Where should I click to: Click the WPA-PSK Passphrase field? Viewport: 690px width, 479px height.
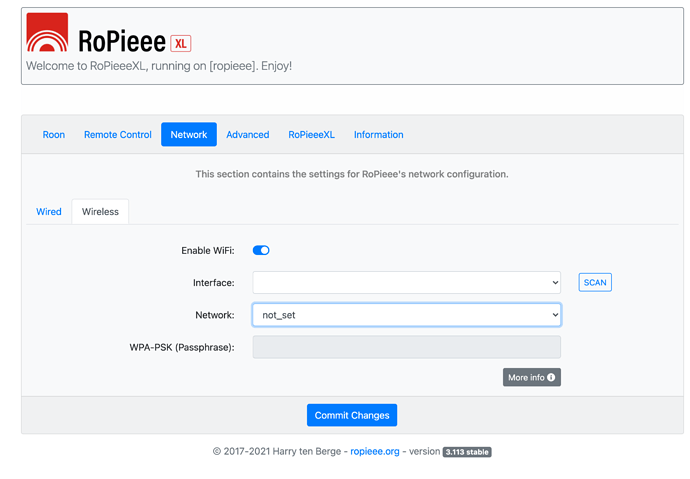[x=407, y=347]
